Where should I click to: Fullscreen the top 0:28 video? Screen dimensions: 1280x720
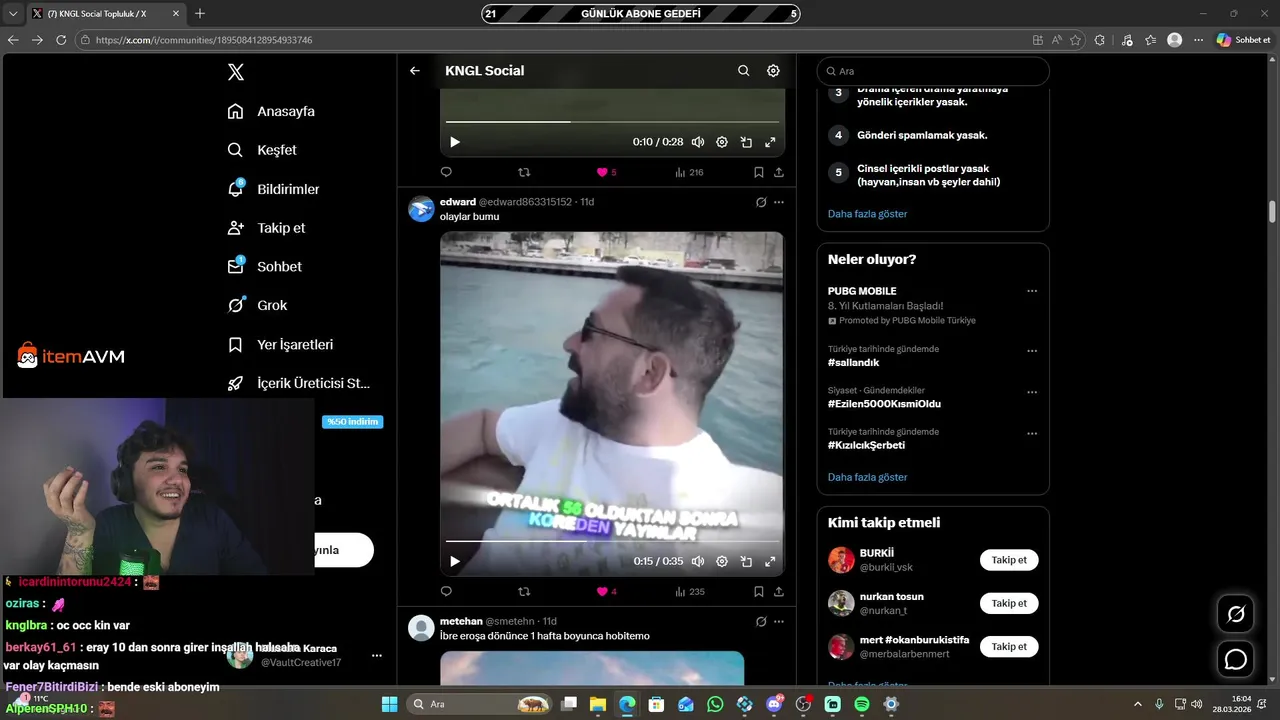click(770, 142)
